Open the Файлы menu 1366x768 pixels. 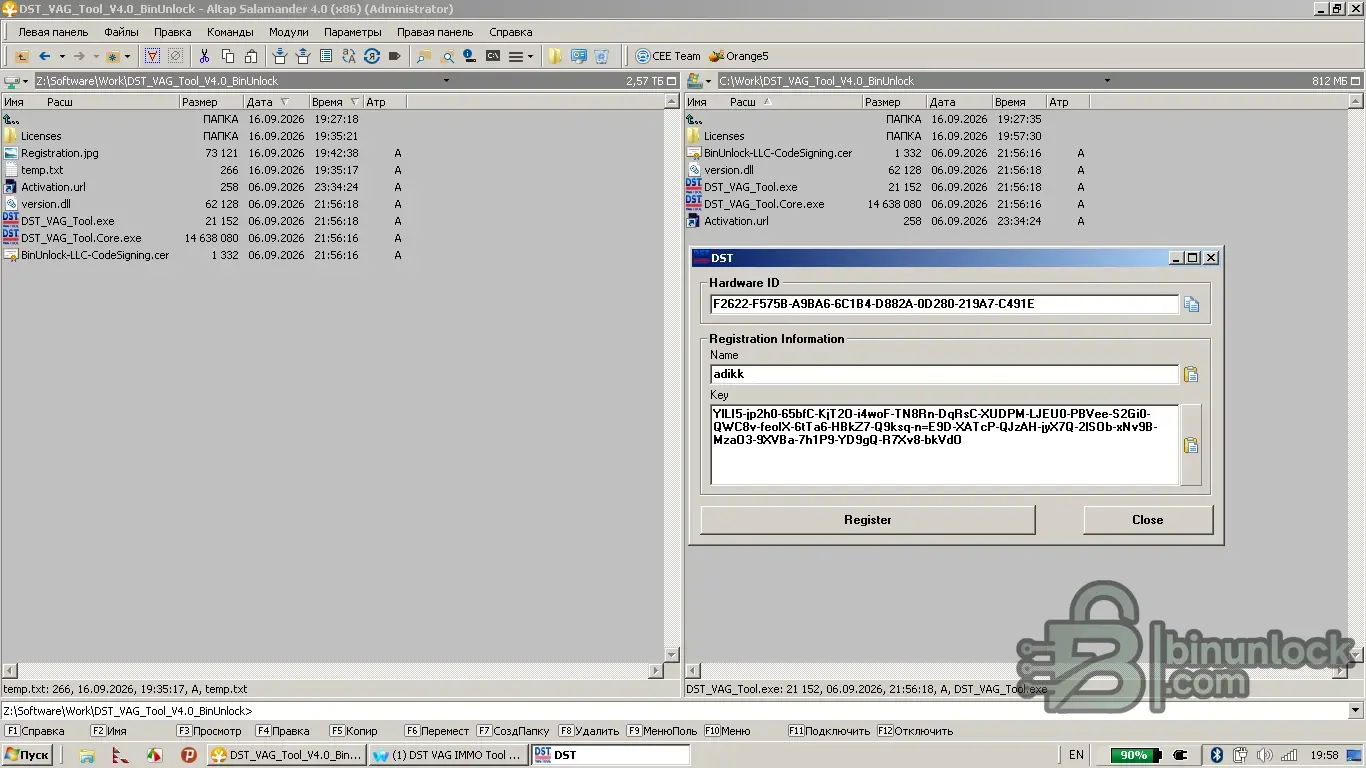tap(121, 32)
